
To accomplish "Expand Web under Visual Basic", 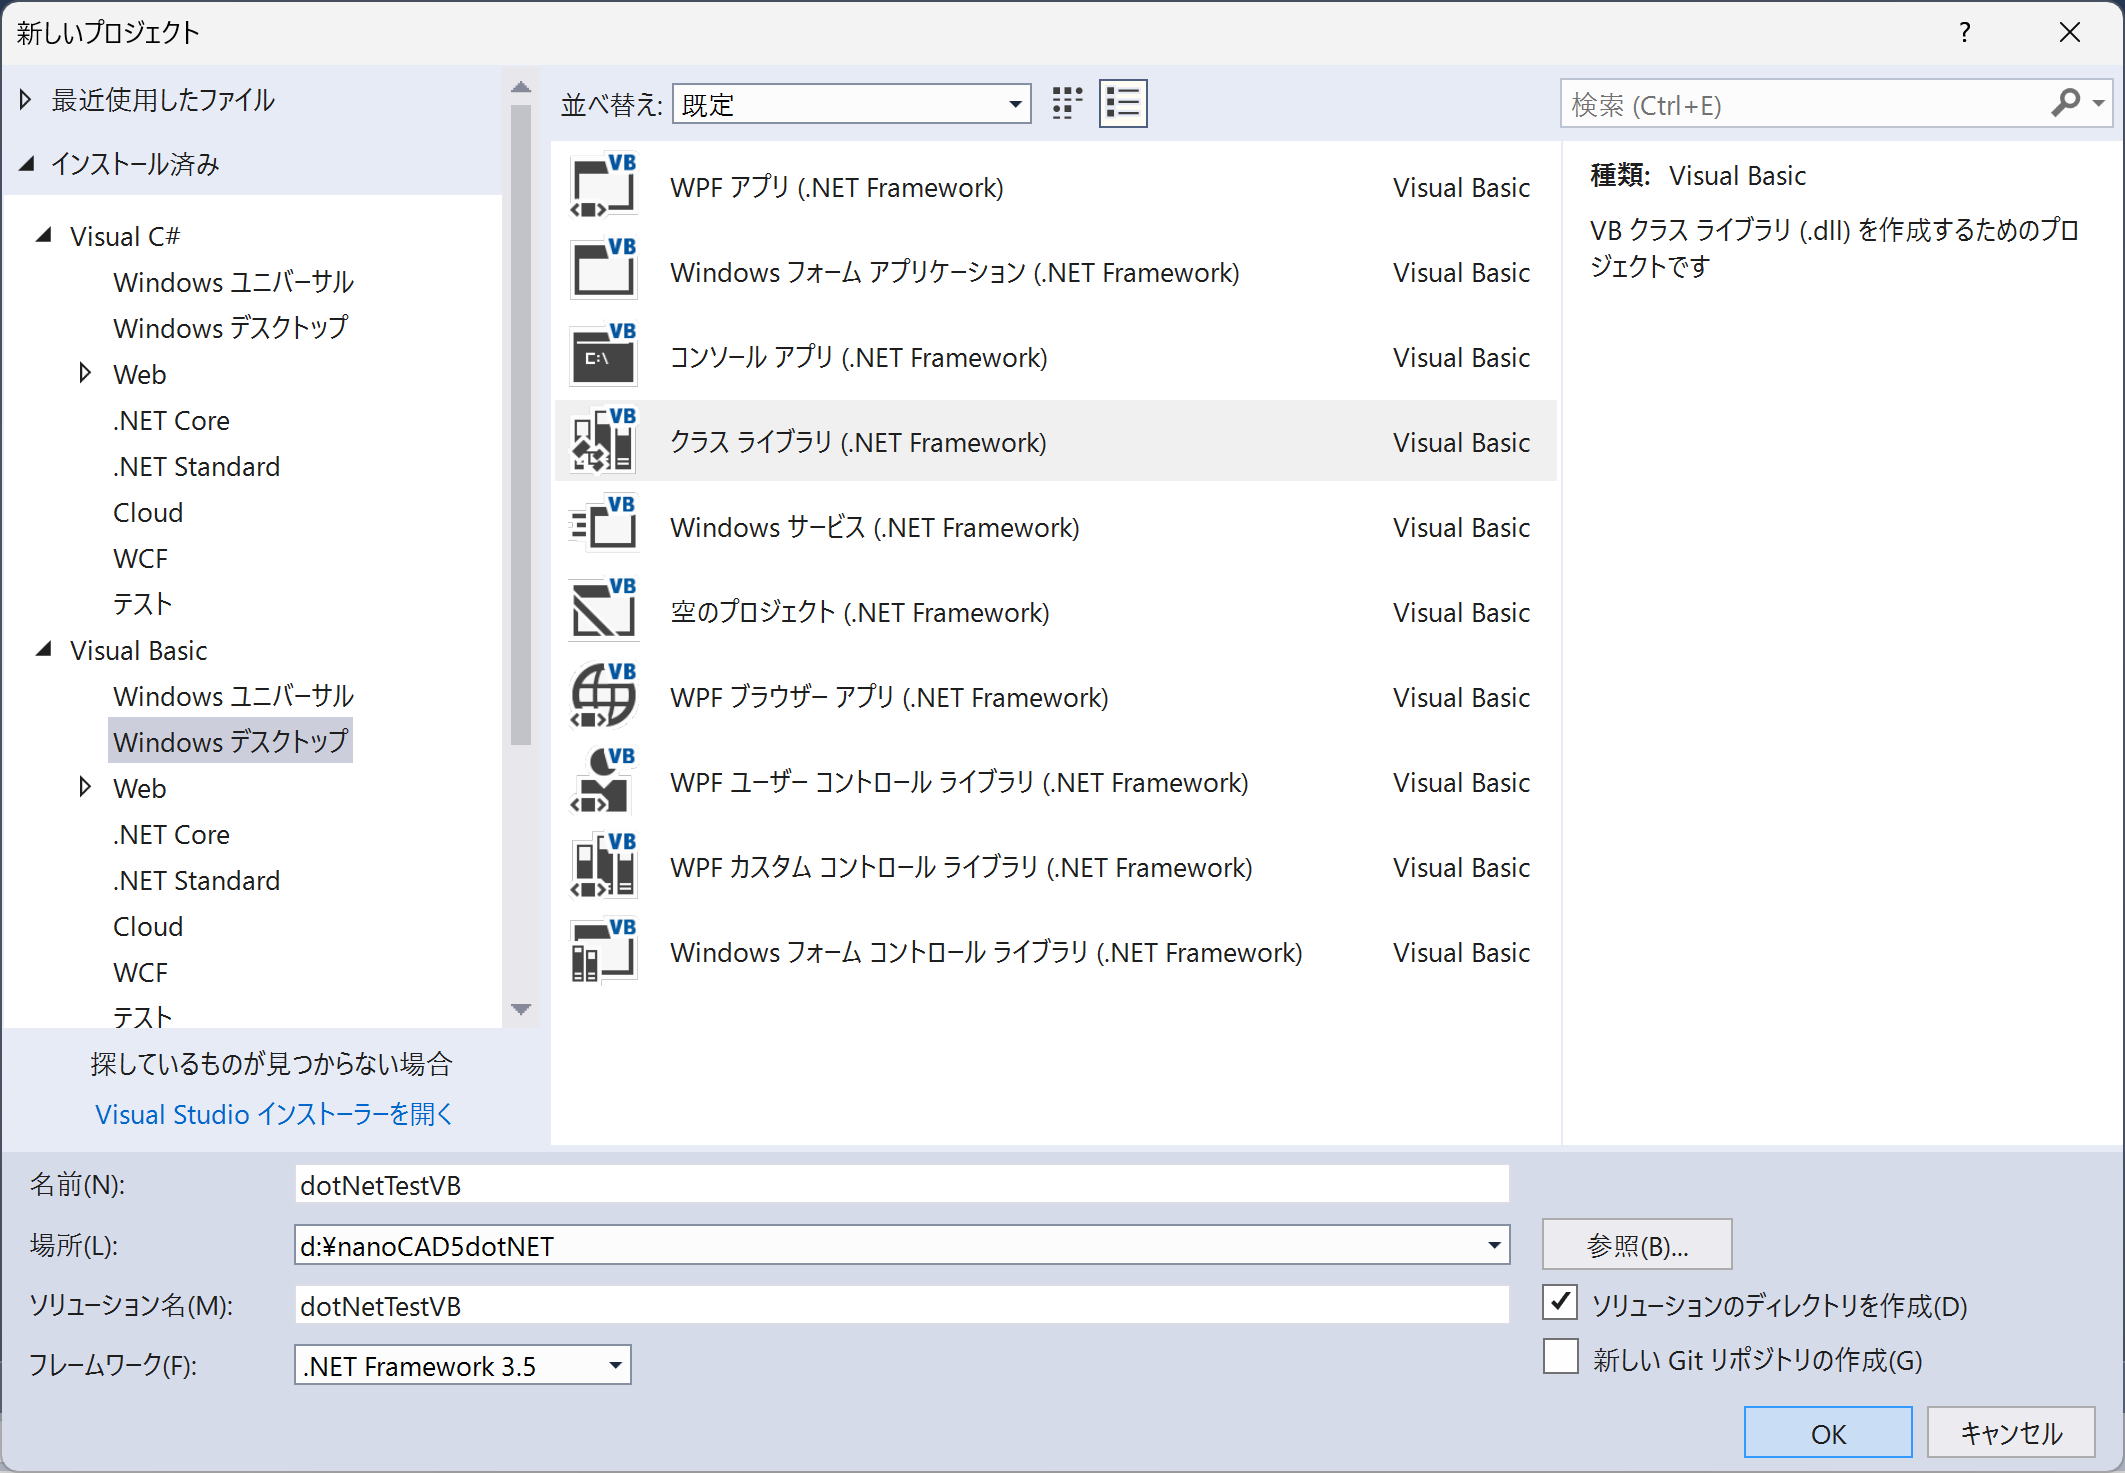I will (85, 787).
